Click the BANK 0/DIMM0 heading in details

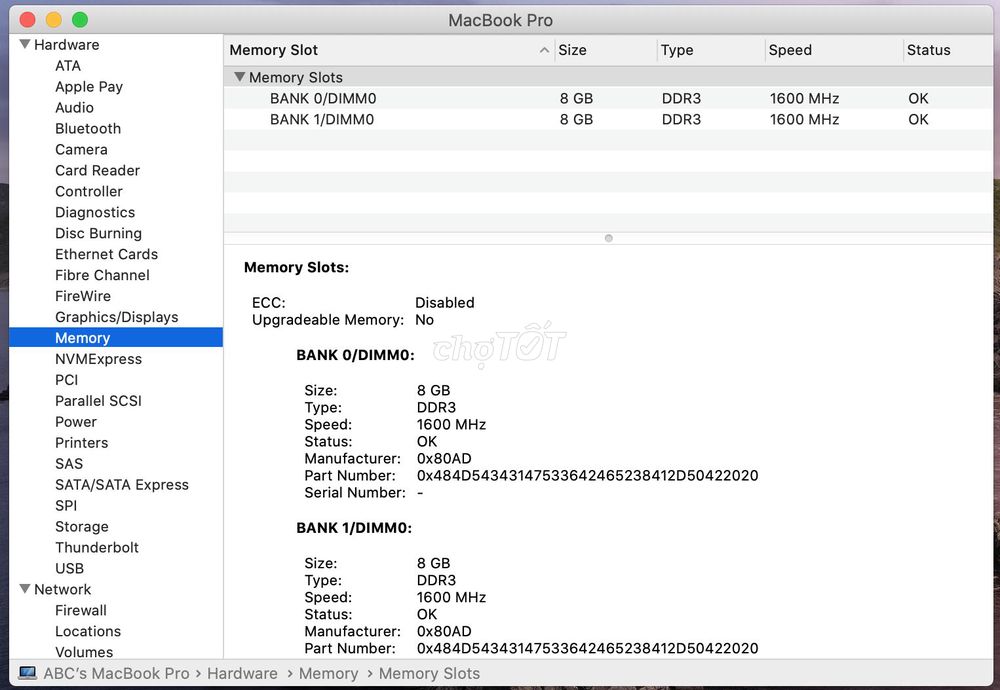[355, 355]
